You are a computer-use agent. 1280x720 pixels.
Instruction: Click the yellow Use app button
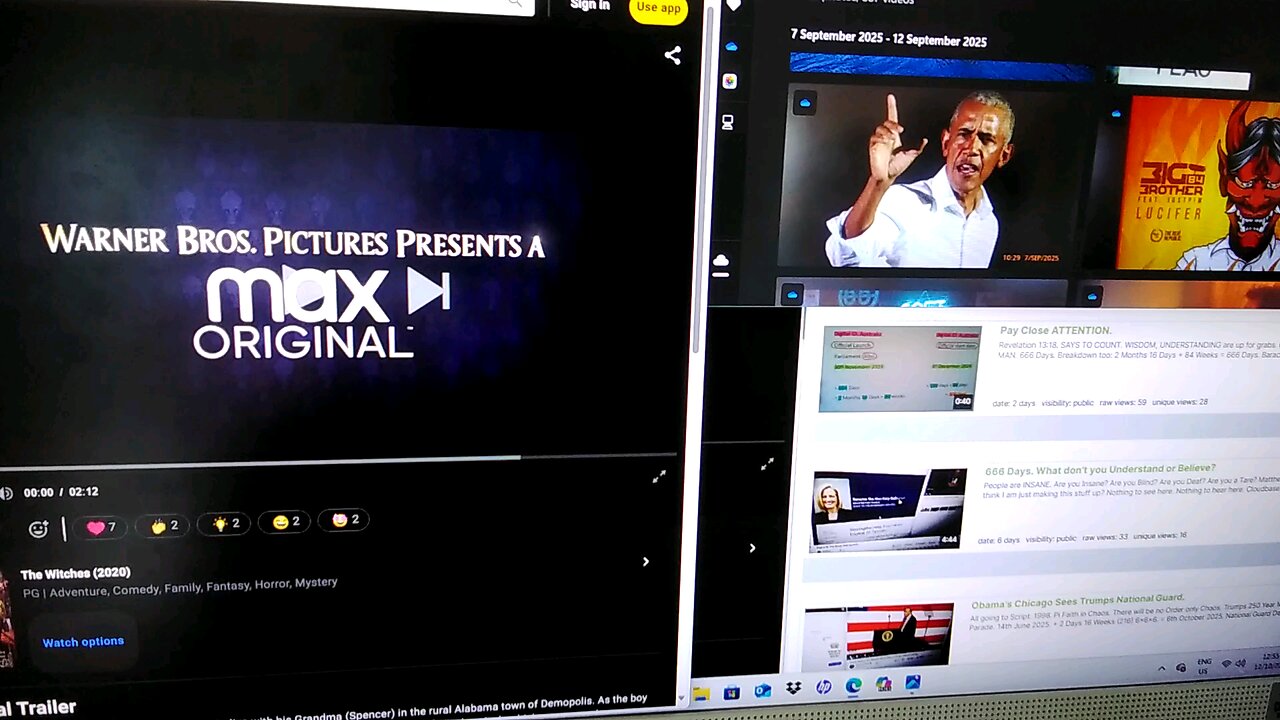coord(658,8)
